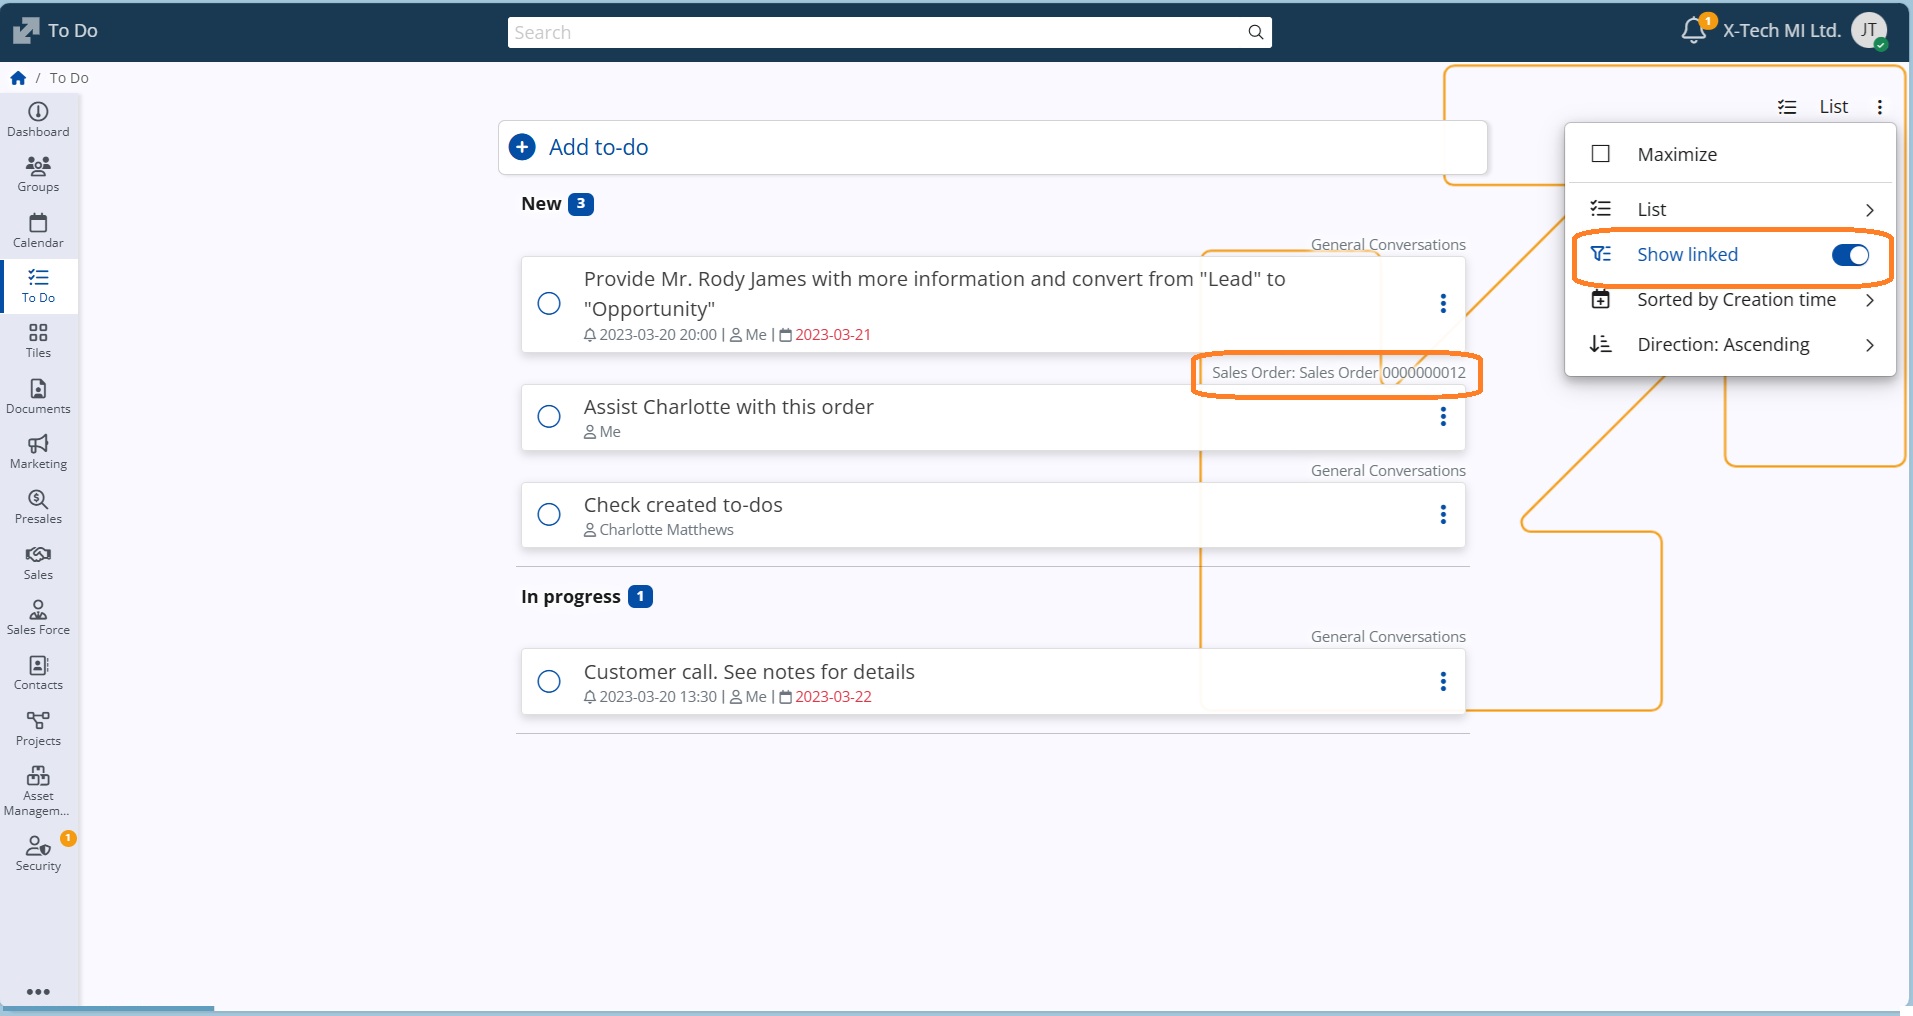The width and height of the screenshot is (1913, 1016).
Task: Open General Conversations above Customer call
Action: coord(1388,637)
